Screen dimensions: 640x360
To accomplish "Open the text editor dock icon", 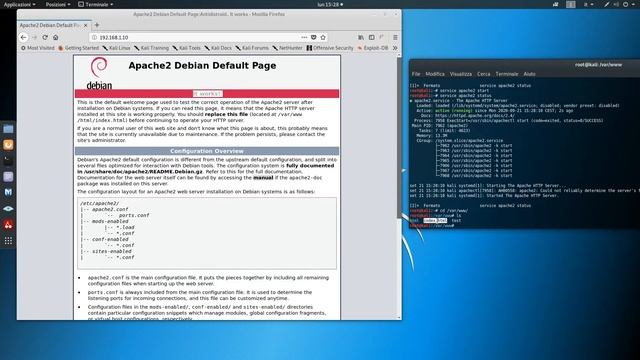I will (8, 177).
